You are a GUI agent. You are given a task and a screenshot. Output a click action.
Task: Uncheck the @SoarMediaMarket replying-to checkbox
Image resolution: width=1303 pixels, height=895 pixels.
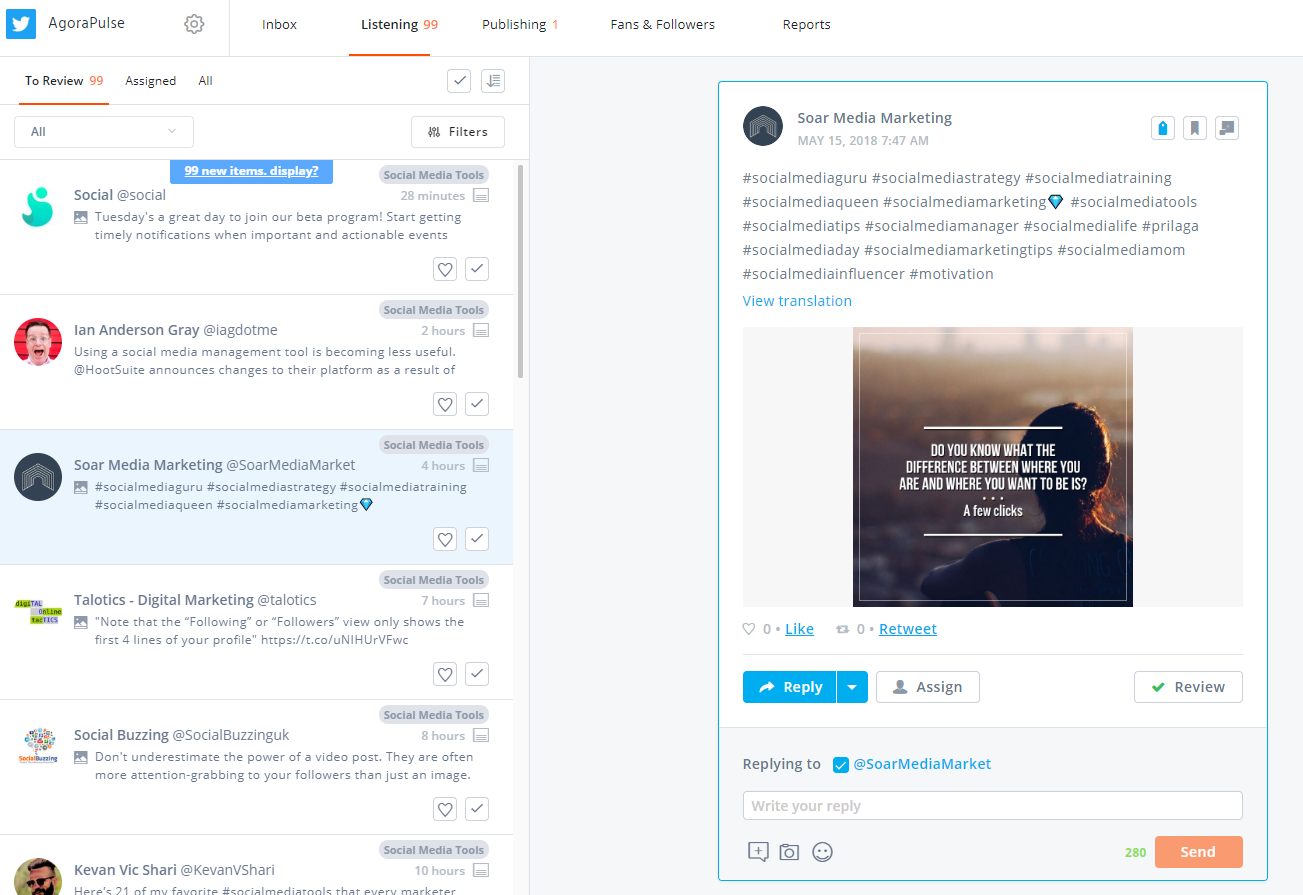(x=841, y=765)
